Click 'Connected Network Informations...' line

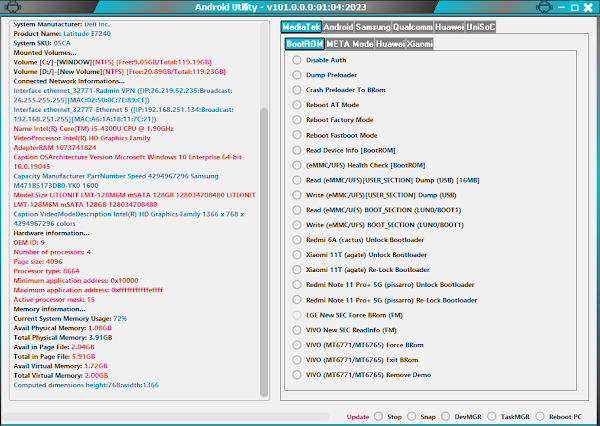point(69,81)
